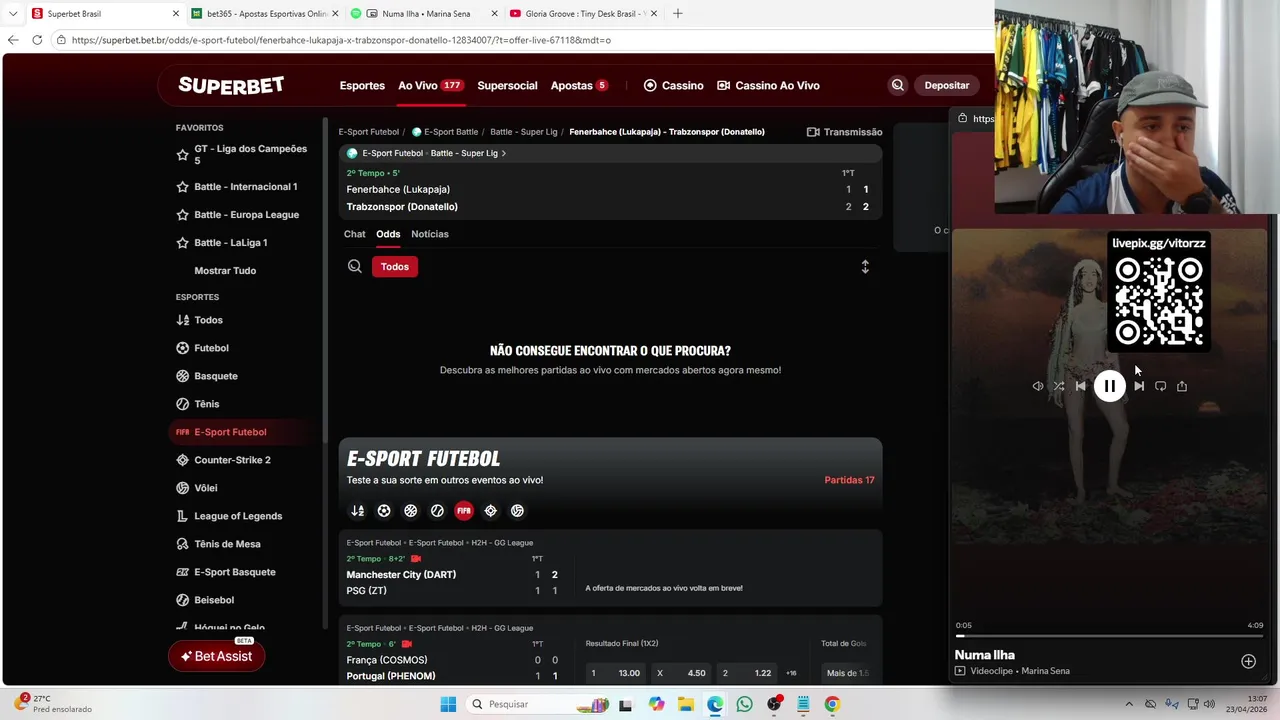Click the market search magnifier icon
Image resolution: width=1280 pixels, height=720 pixels.
355,266
